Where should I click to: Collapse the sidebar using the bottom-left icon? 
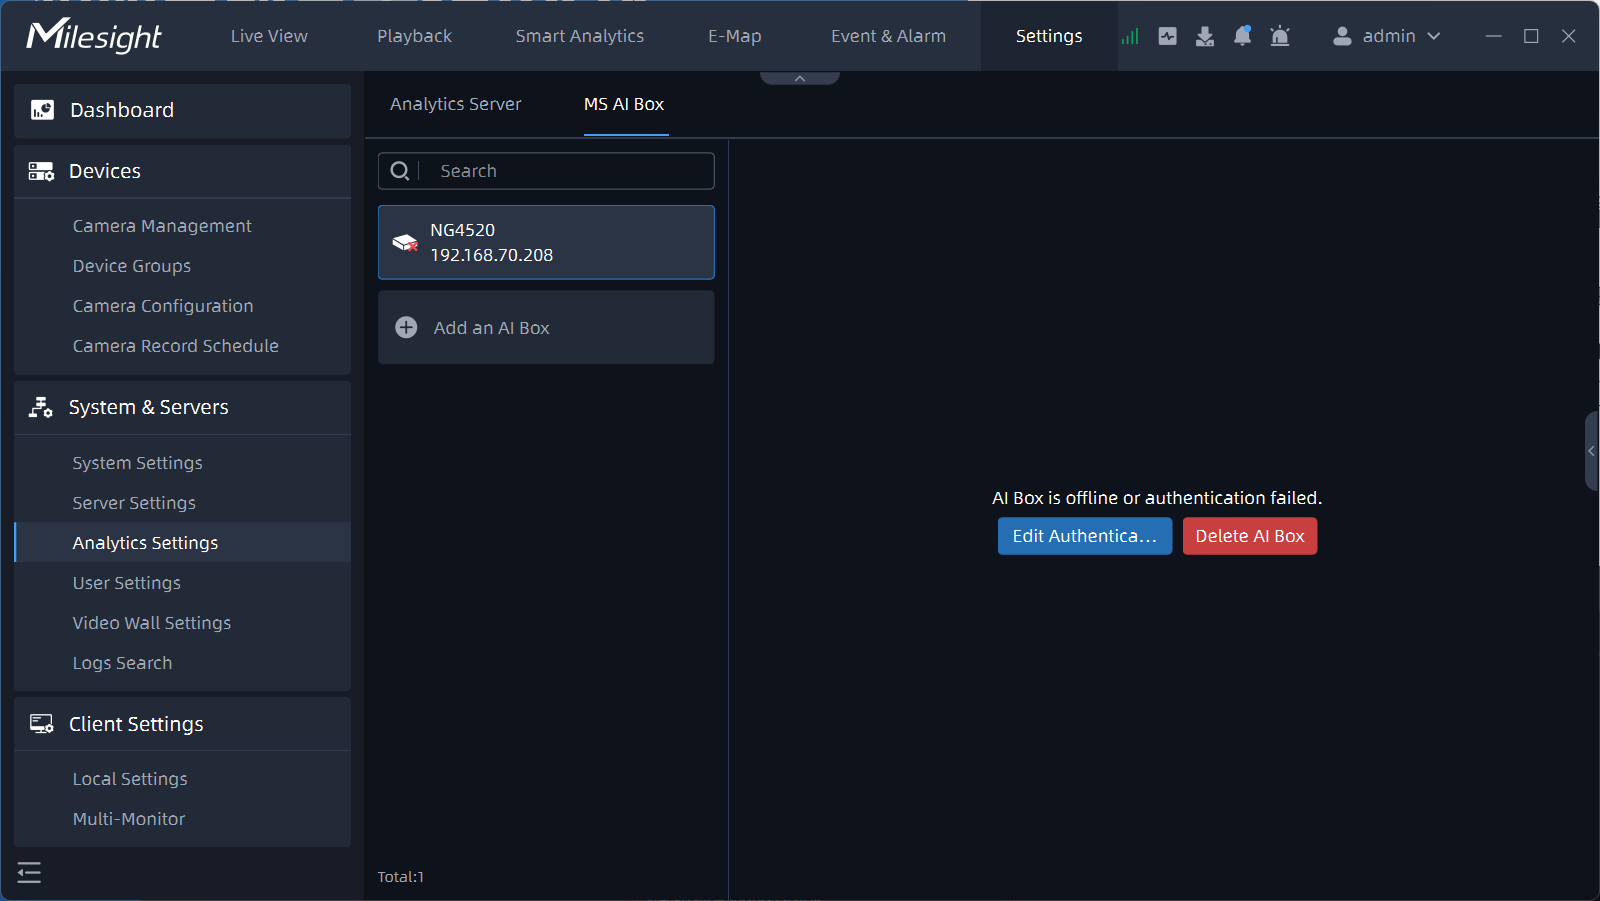click(x=29, y=872)
